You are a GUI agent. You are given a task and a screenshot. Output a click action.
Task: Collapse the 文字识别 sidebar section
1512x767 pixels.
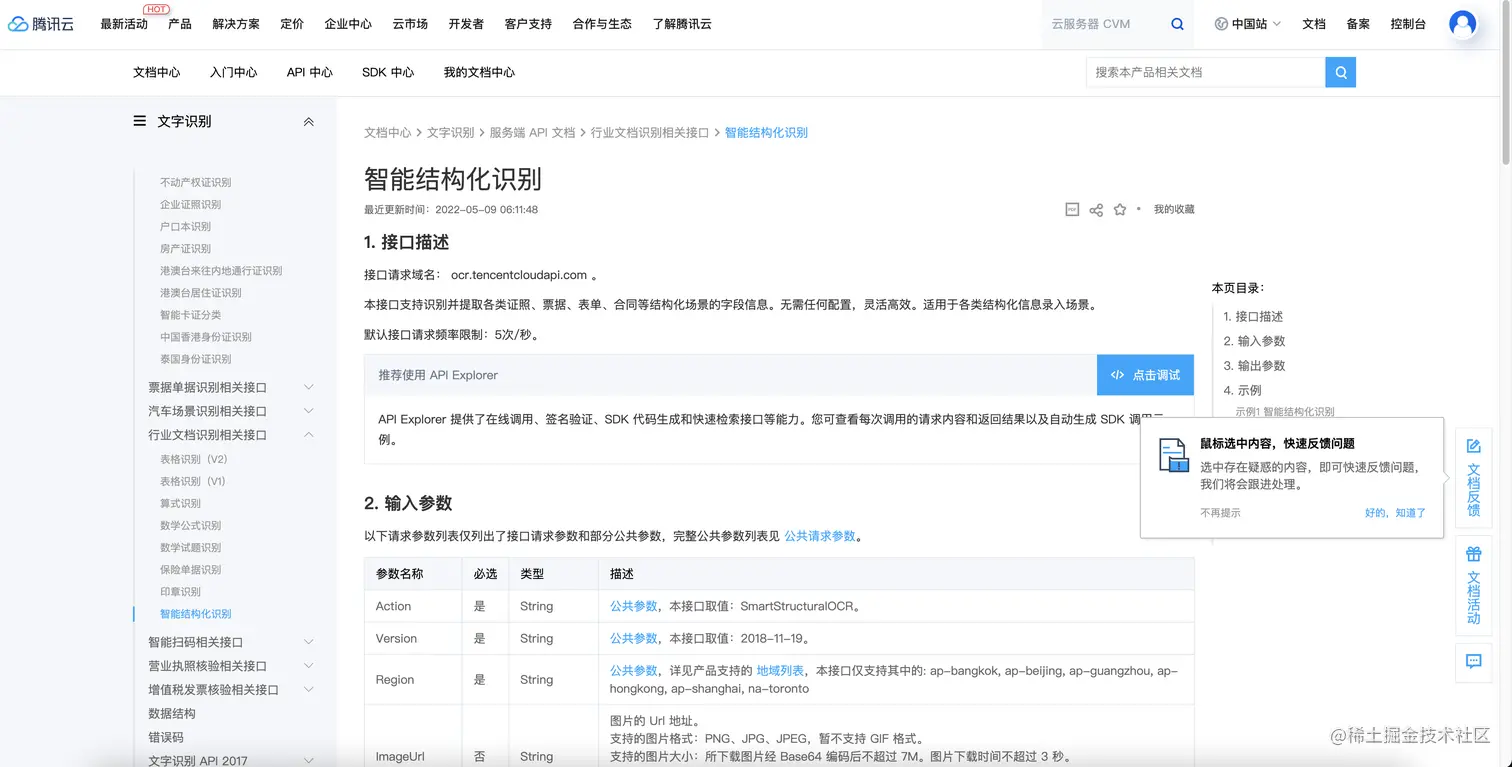click(x=308, y=122)
